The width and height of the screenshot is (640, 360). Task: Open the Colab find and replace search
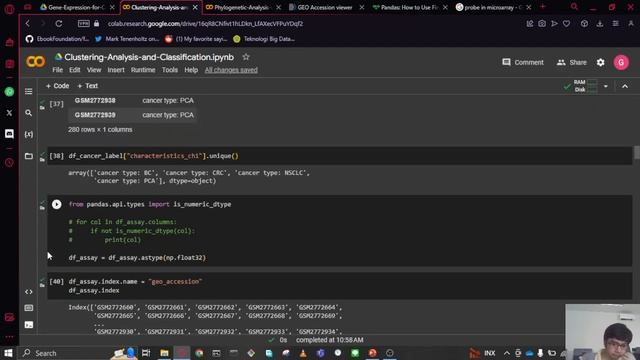click(x=29, y=113)
